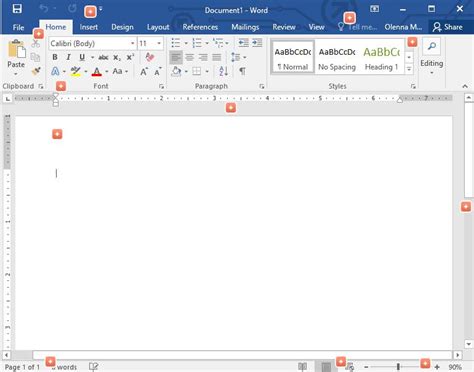Cut selection with the scissors icon
The height and width of the screenshot is (372, 474).
click(x=35, y=44)
